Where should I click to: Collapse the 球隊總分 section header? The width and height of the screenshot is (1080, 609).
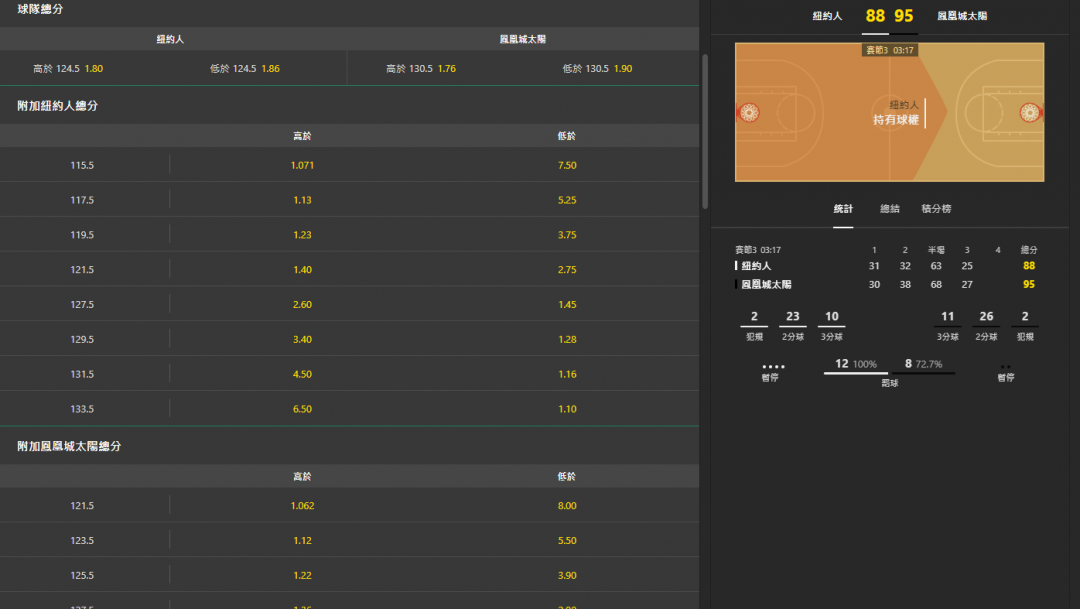(349, 10)
